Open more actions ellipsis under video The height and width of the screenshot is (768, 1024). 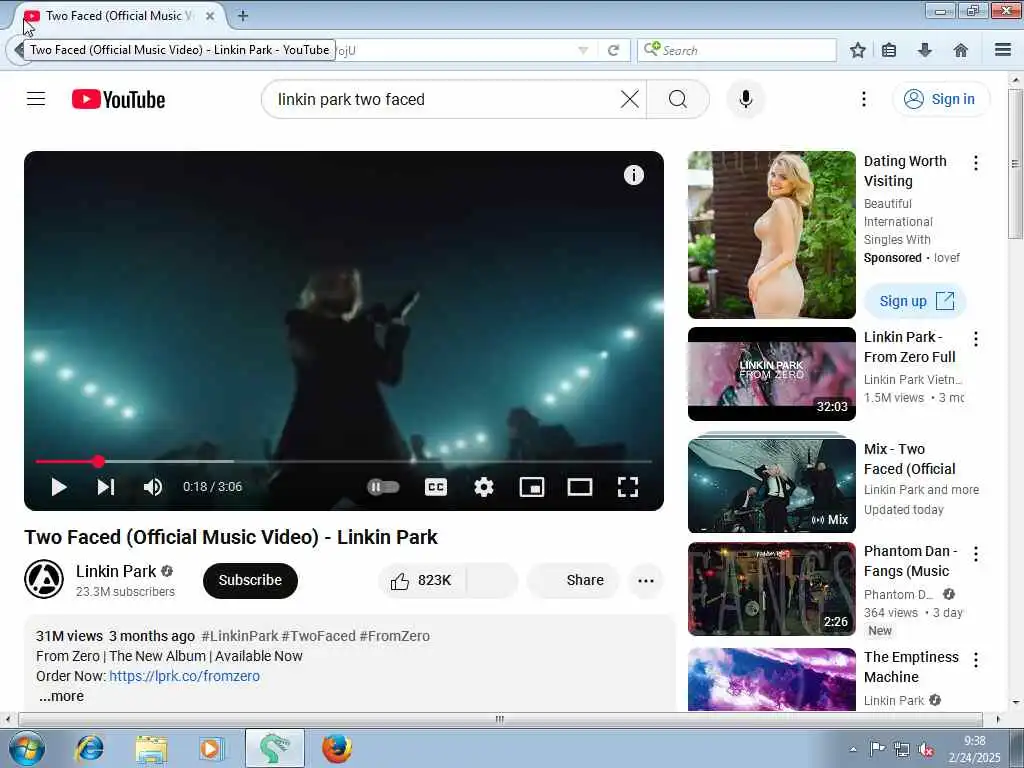point(646,581)
